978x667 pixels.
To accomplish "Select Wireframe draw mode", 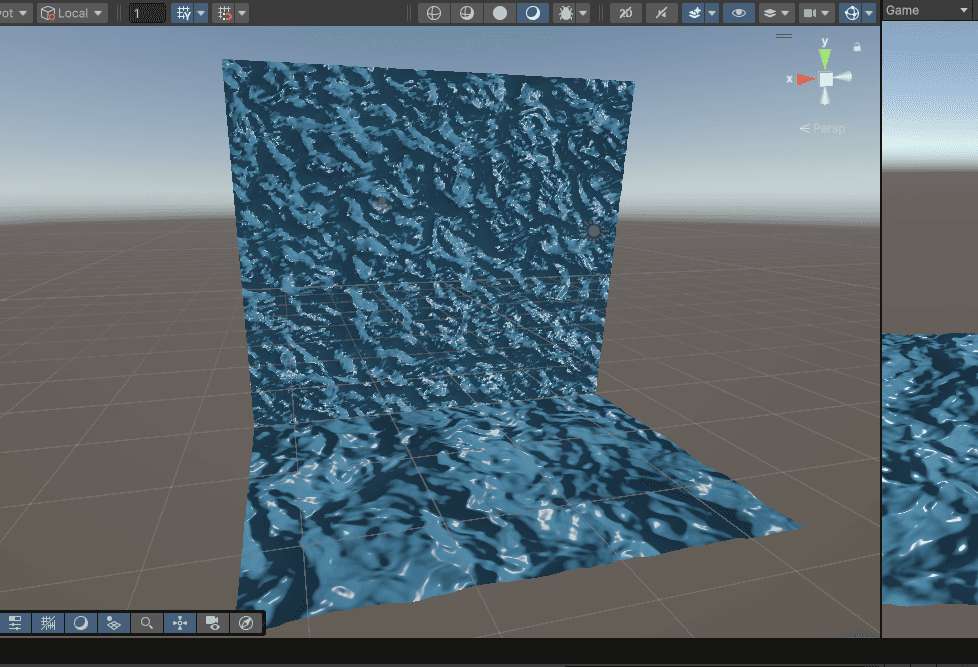I will point(434,13).
